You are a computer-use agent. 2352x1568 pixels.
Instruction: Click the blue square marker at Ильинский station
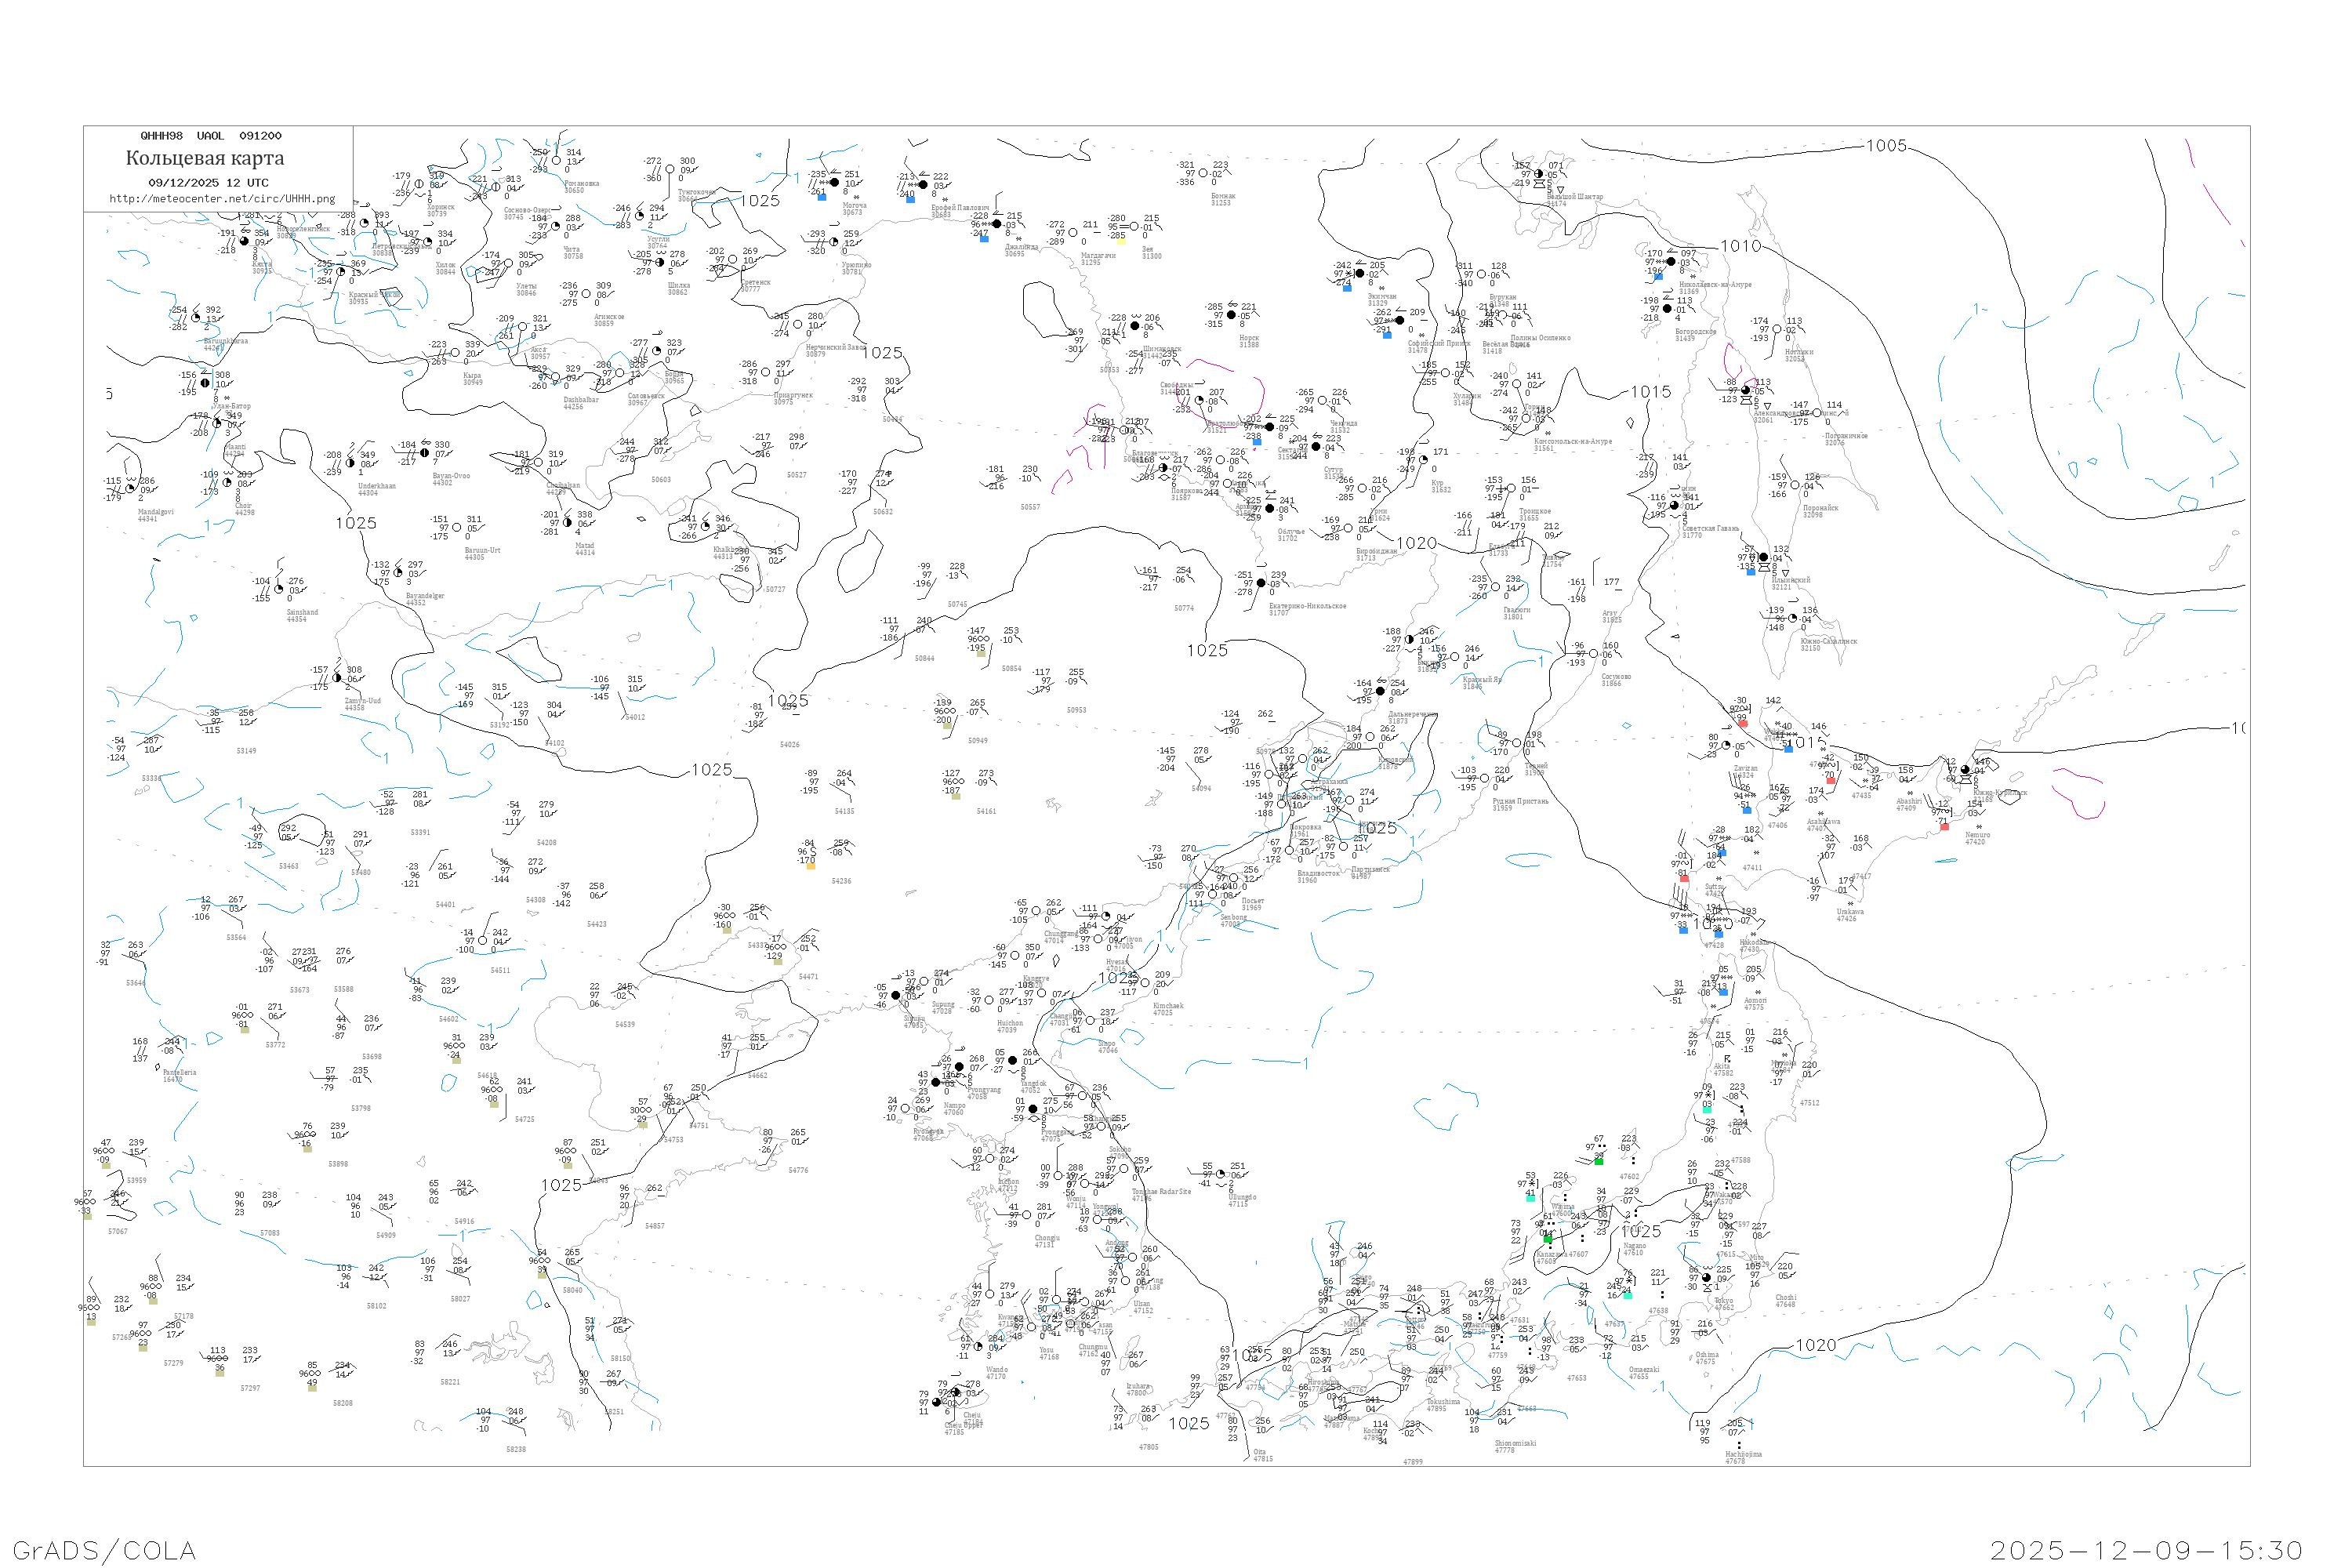(1751, 572)
